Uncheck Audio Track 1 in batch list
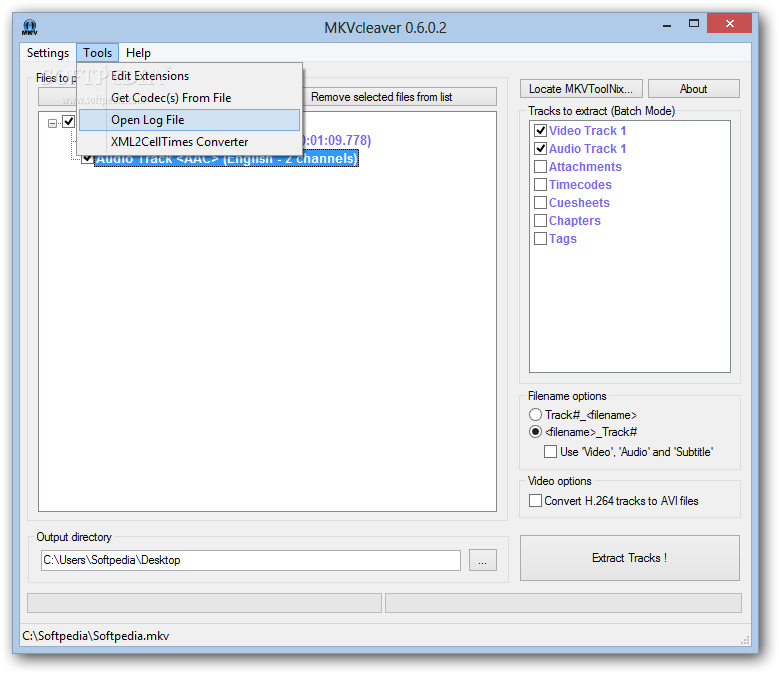 [x=540, y=149]
